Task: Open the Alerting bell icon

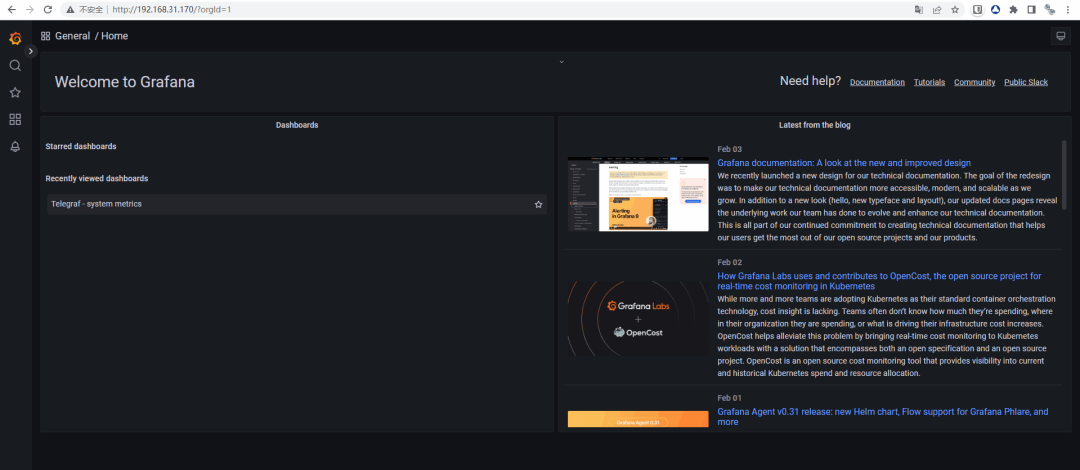Action: point(15,147)
